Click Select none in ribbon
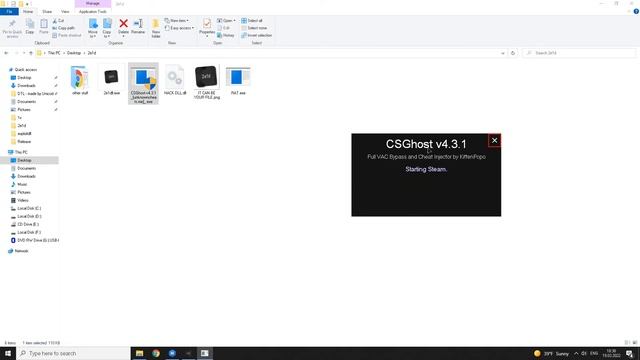The image size is (640, 360). pyautogui.click(x=254, y=28)
